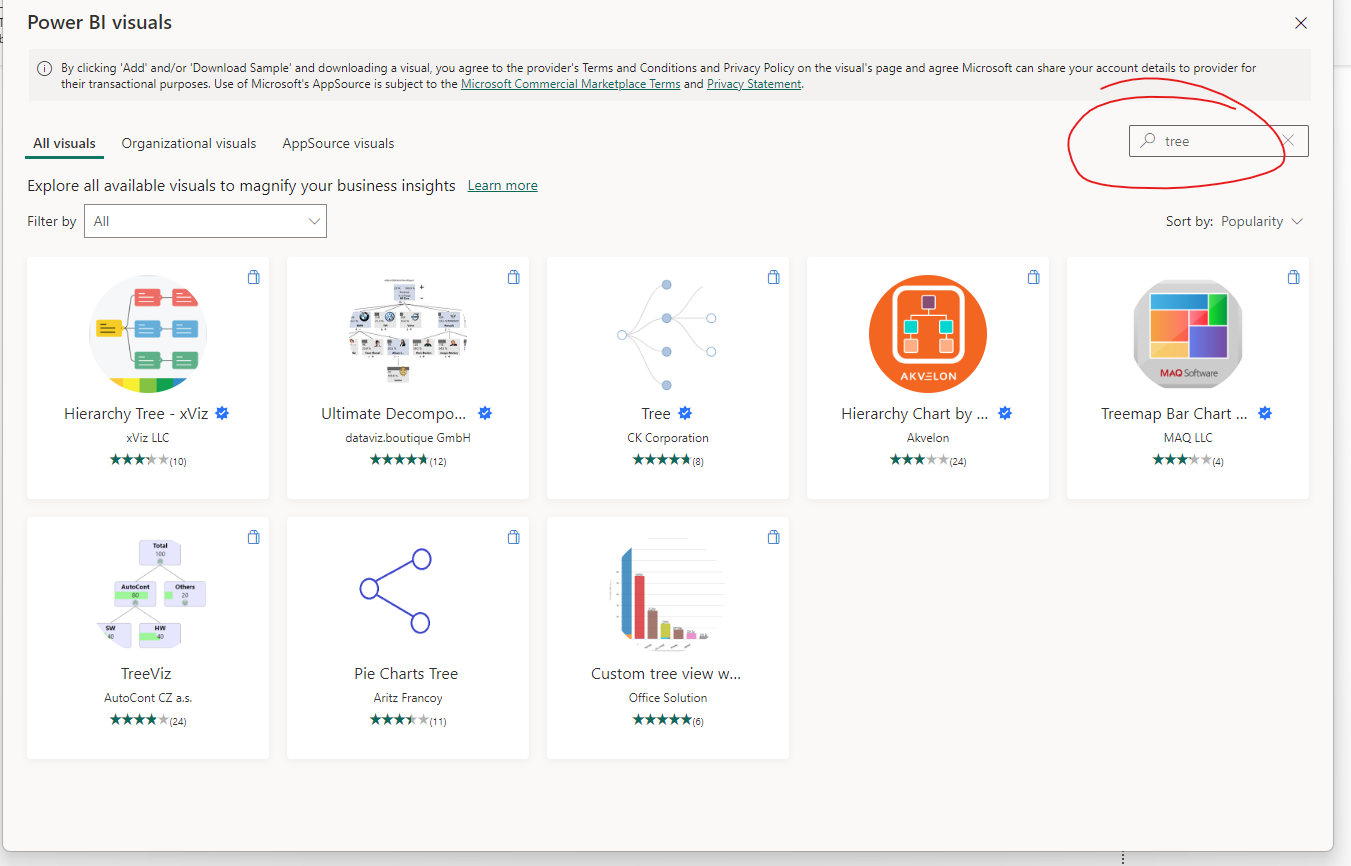Screen dimensions: 1351x866
Task: Click the TreeViz title text
Action: pyautogui.click(x=146, y=673)
